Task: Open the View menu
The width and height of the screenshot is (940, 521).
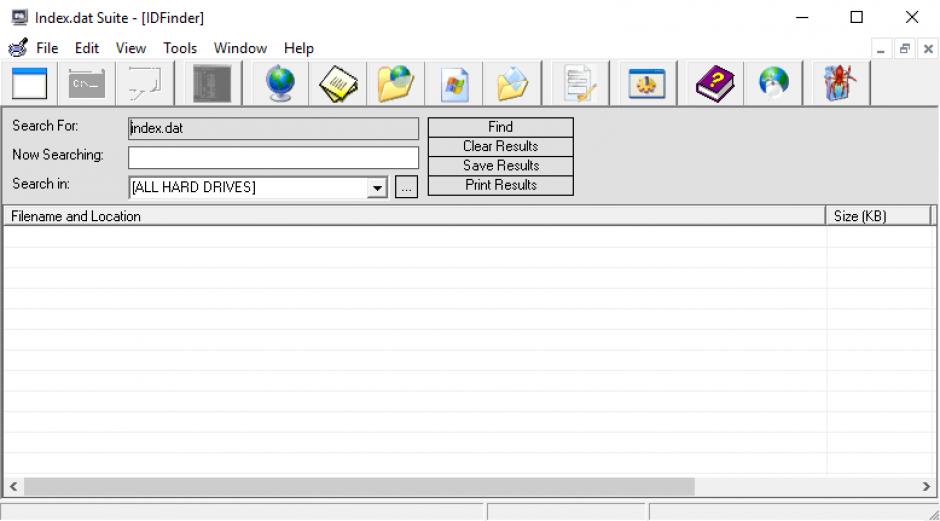Action: point(131,48)
